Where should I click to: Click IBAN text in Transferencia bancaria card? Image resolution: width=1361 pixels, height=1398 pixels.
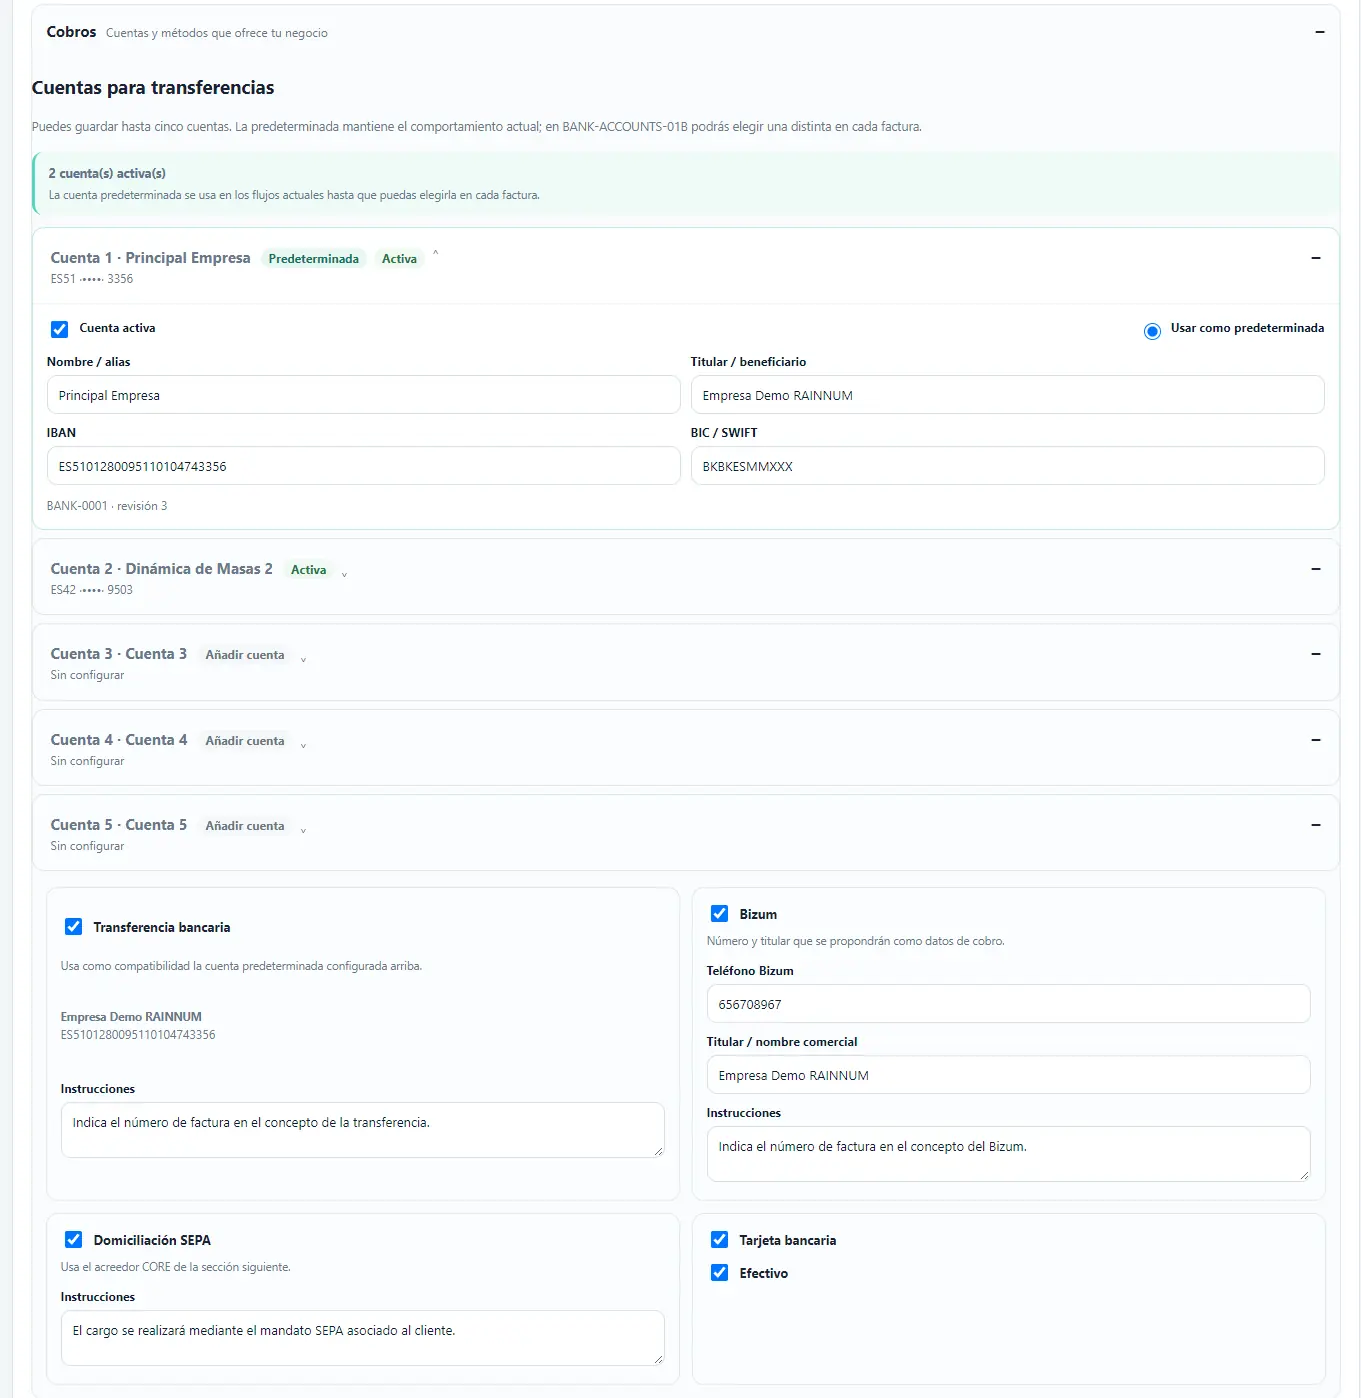138,1035
